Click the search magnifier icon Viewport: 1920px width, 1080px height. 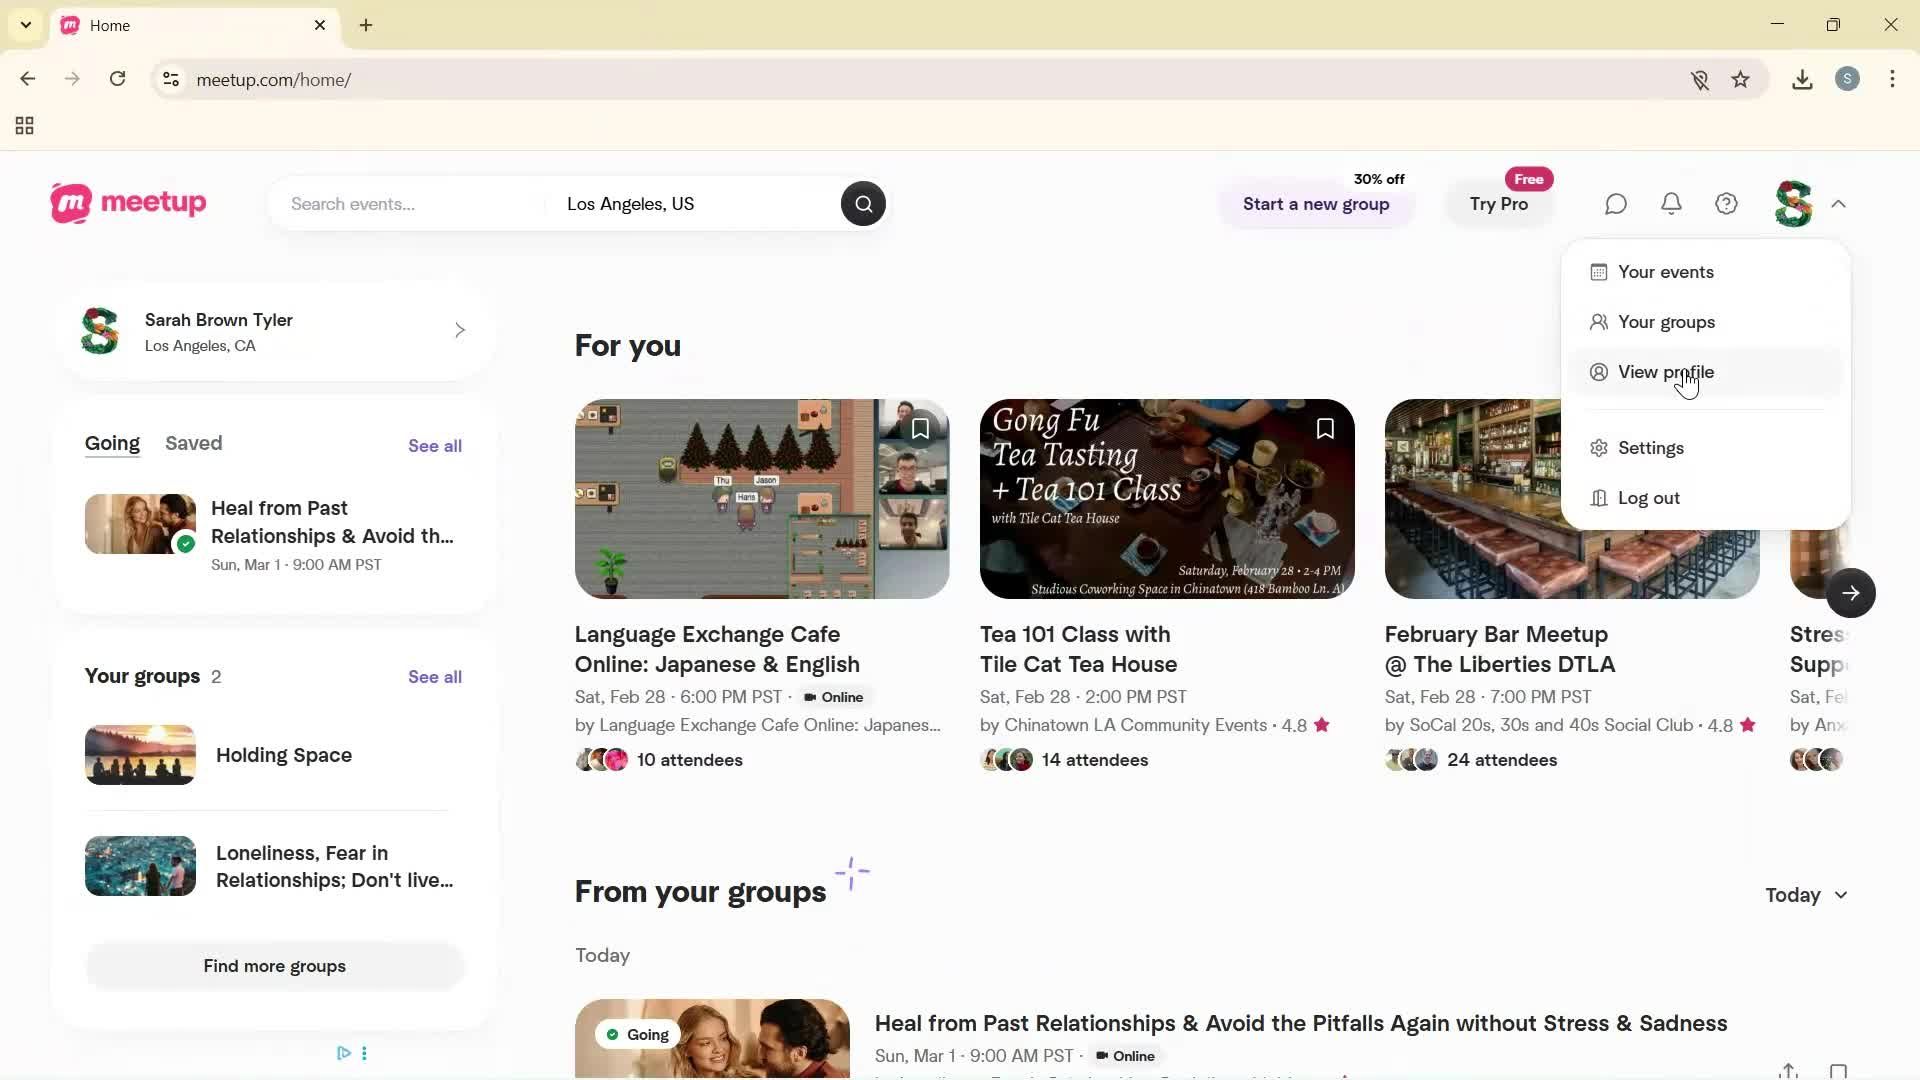pyautogui.click(x=863, y=203)
